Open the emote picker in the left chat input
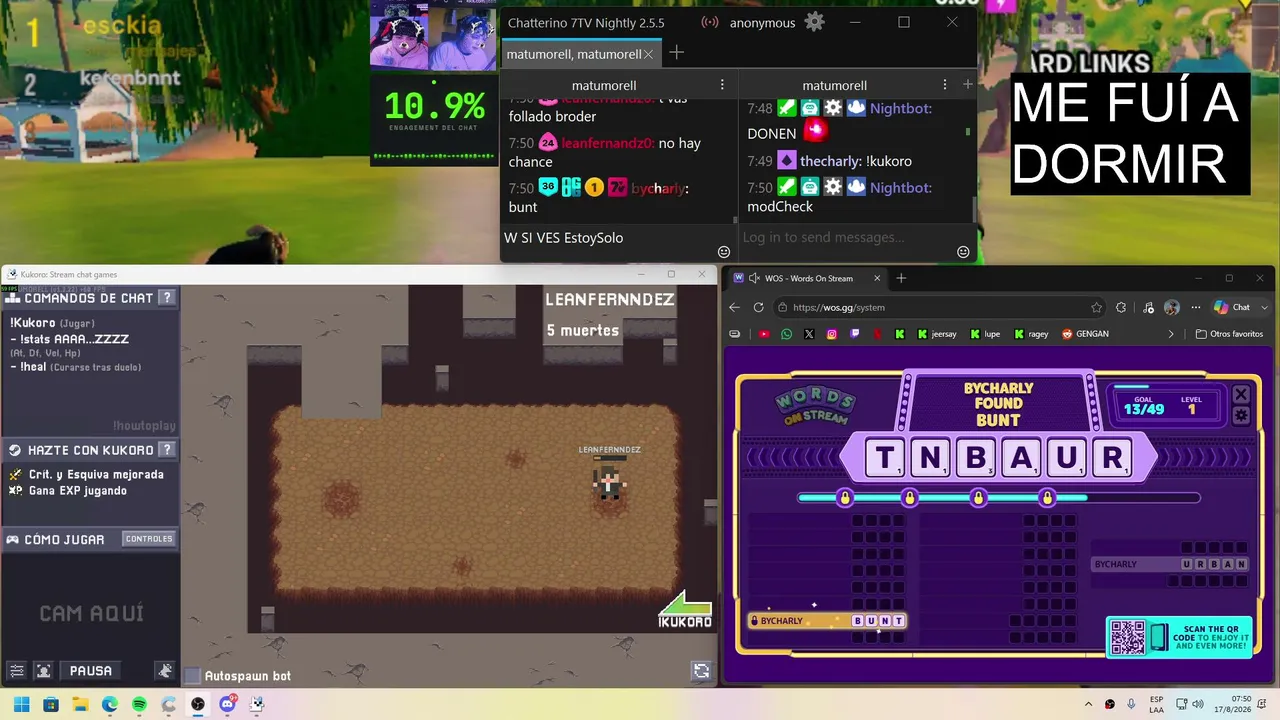Image resolution: width=1280 pixels, height=720 pixels. tap(724, 251)
